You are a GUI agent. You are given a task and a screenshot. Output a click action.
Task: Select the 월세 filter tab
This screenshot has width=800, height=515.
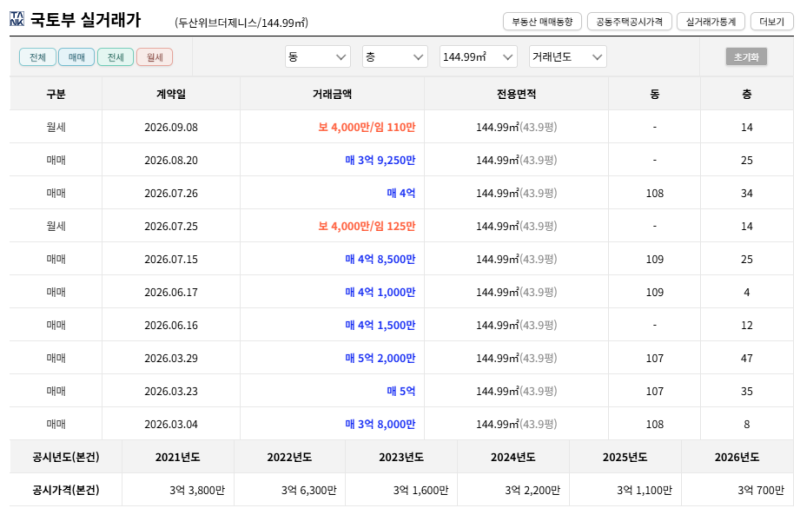pos(155,57)
